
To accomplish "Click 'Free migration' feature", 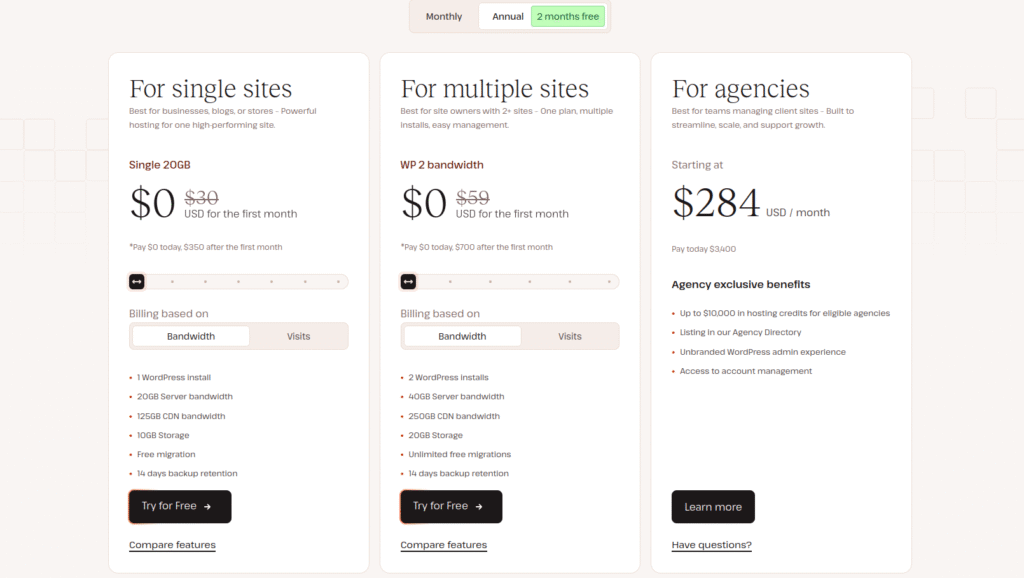I will click(166, 454).
